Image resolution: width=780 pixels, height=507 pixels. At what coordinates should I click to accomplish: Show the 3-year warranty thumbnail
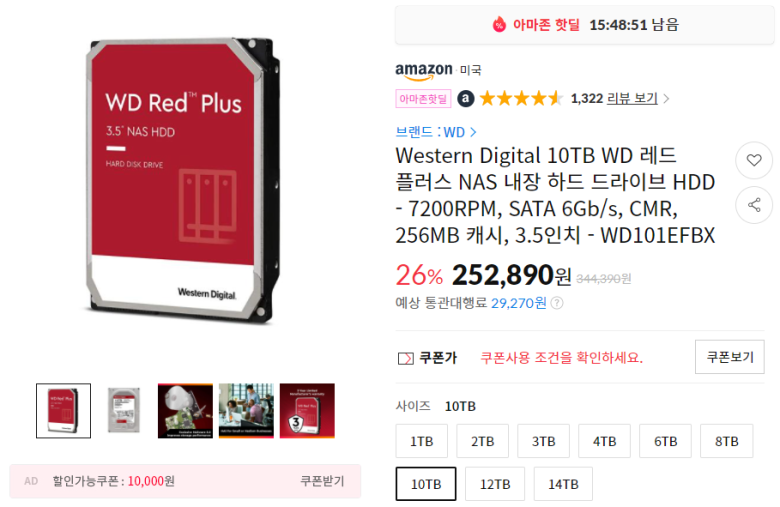tap(307, 410)
